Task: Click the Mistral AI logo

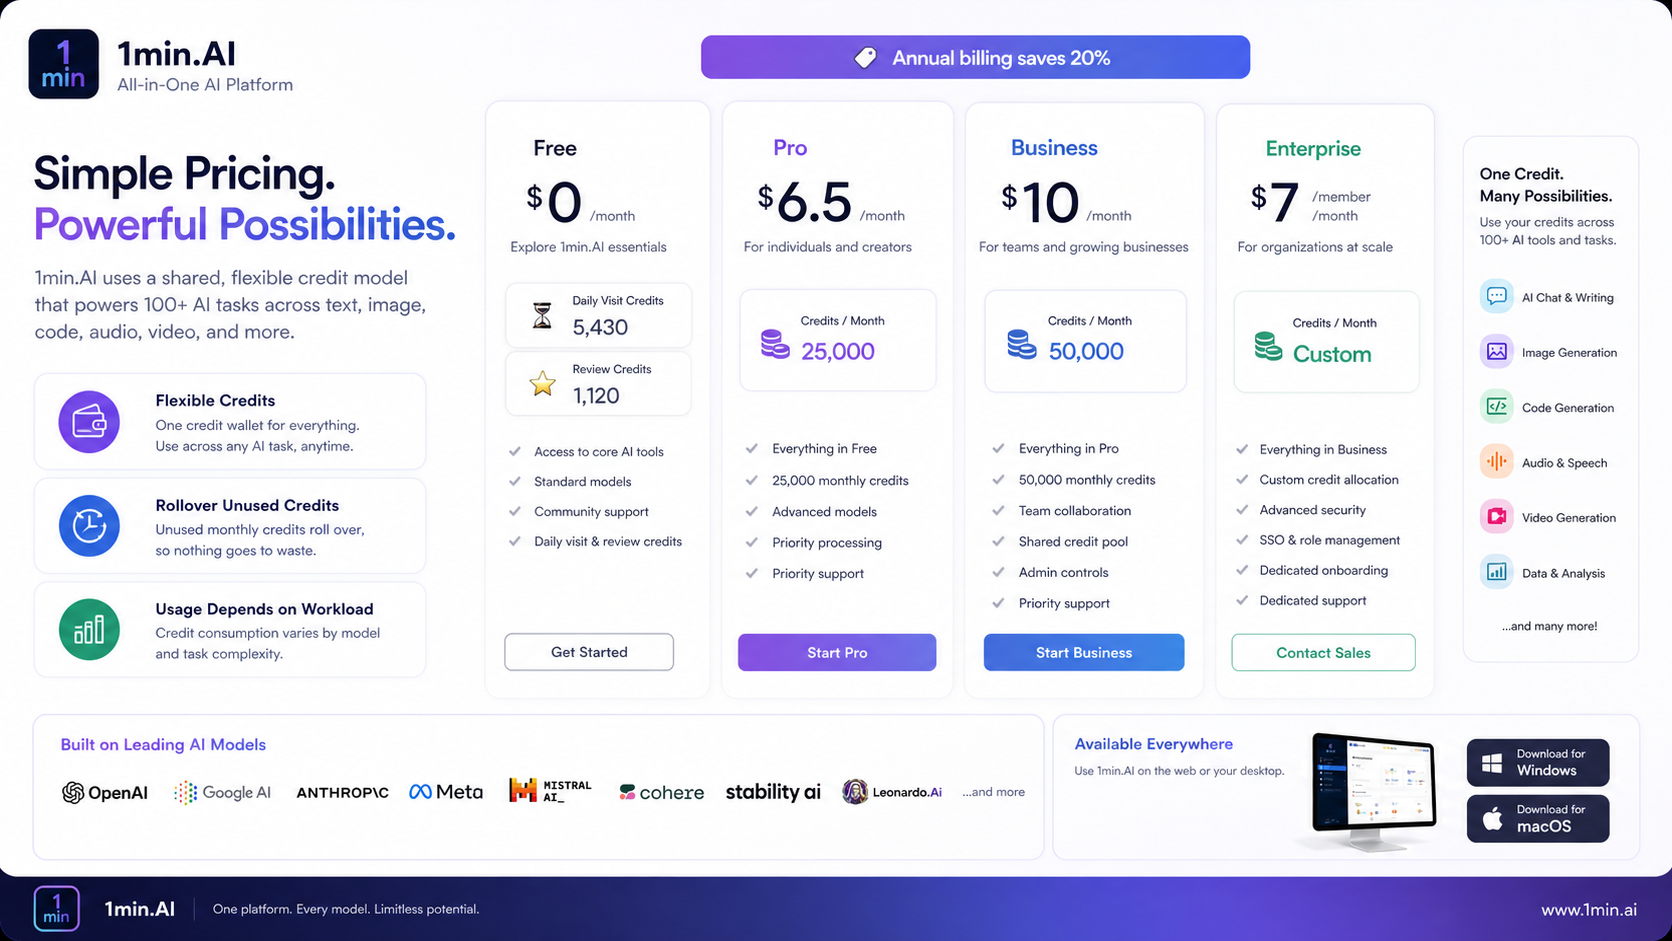Action: coord(550,791)
